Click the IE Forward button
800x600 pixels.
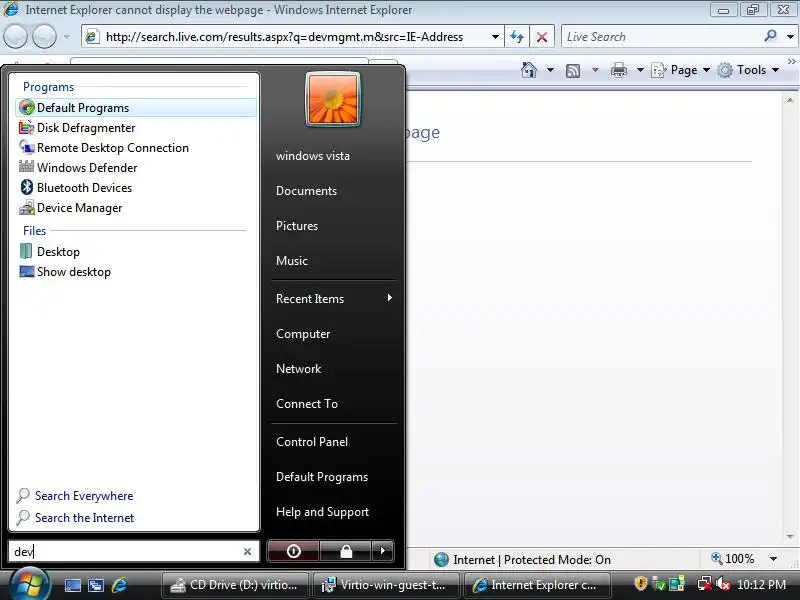pyautogui.click(x=44, y=36)
